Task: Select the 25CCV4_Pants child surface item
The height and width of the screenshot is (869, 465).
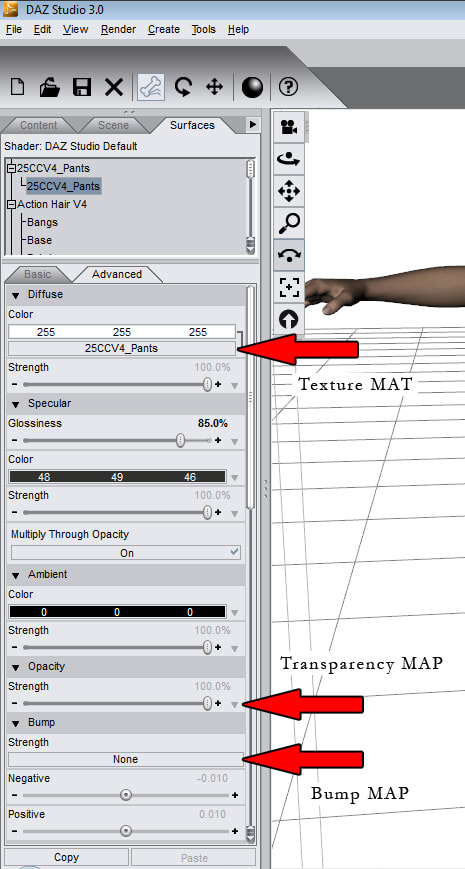Action: tap(63, 186)
